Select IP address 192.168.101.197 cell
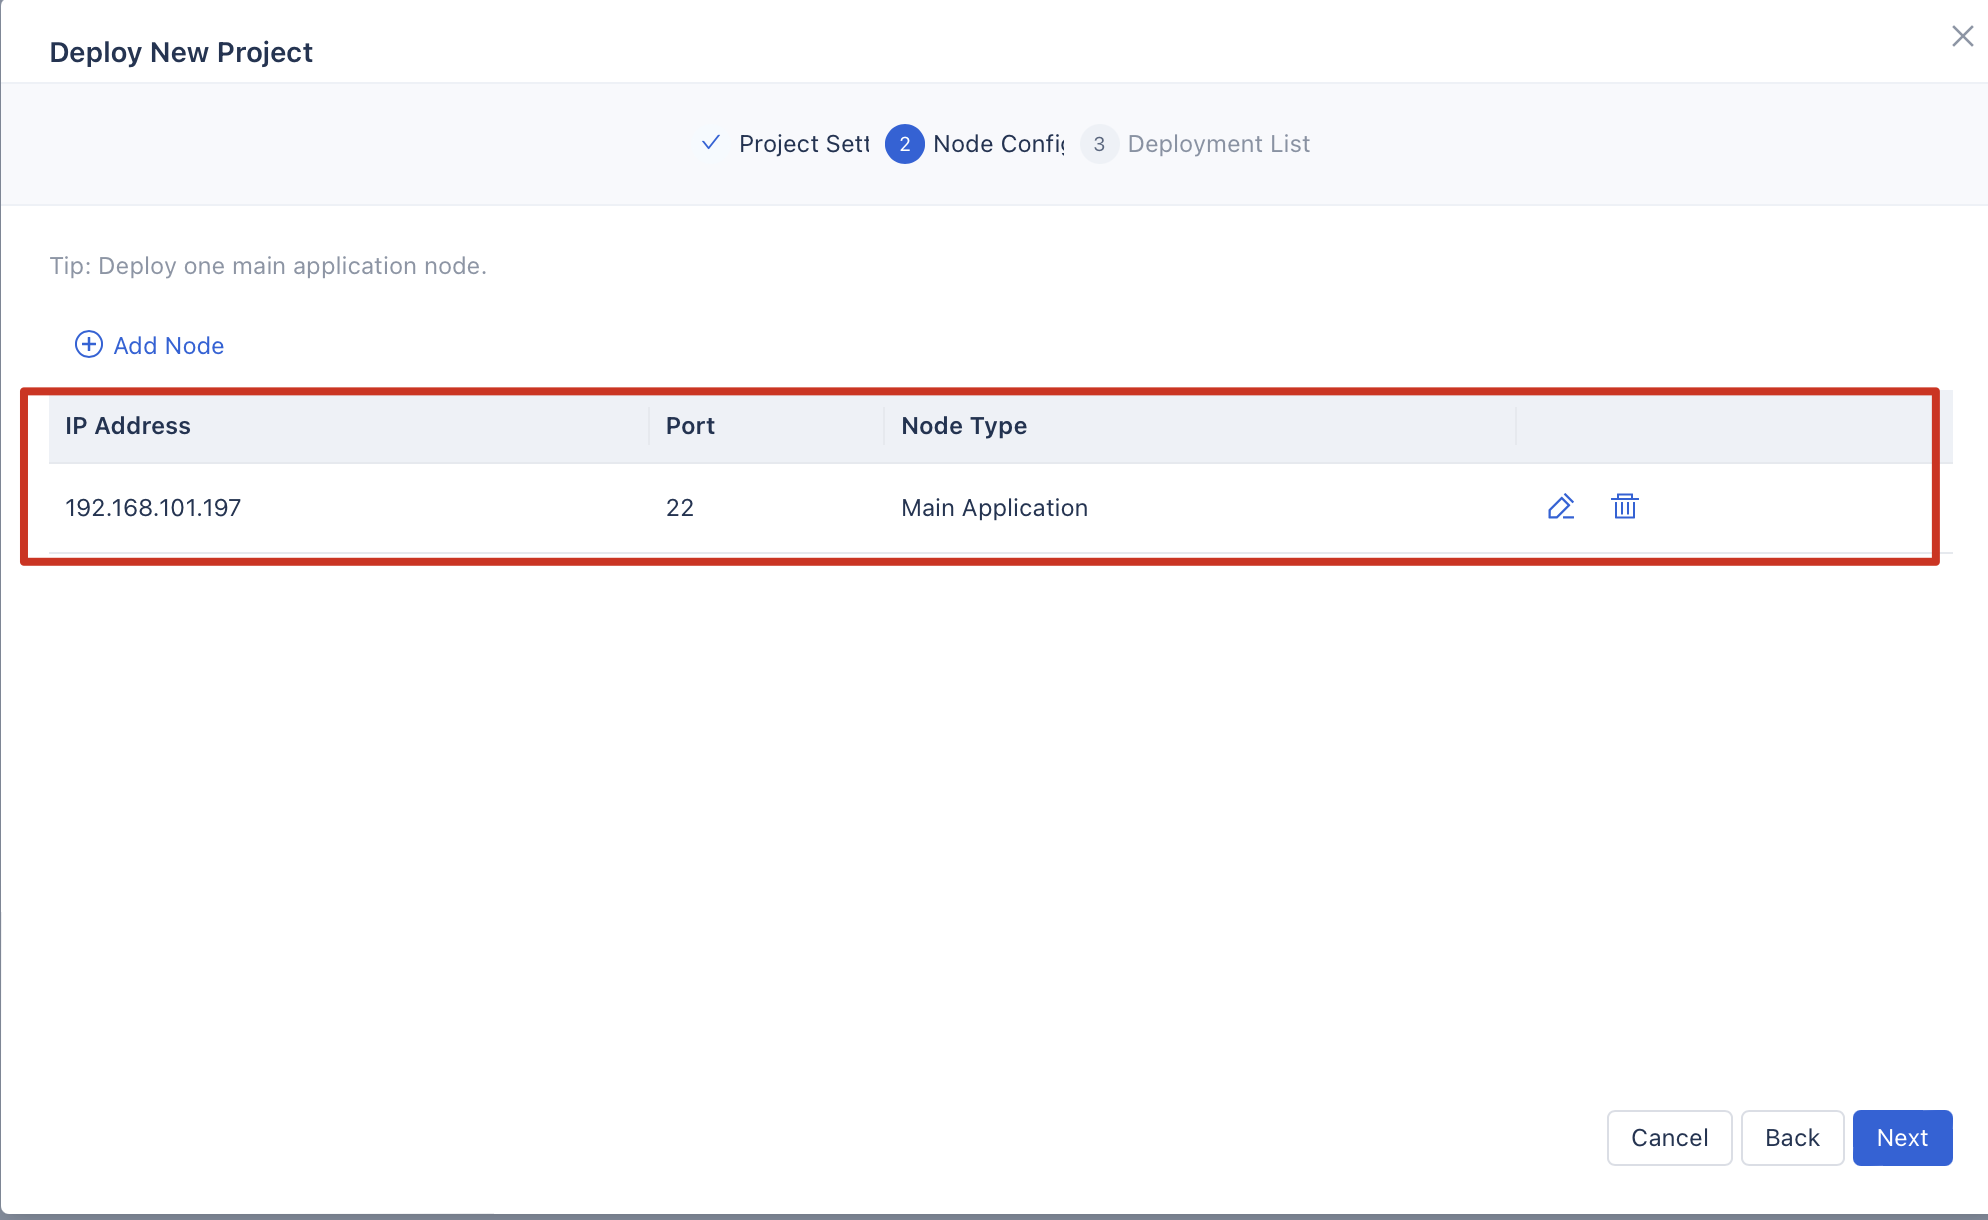Screen dimensions: 1988x1220 pyautogui.click(x=153, y=508)
